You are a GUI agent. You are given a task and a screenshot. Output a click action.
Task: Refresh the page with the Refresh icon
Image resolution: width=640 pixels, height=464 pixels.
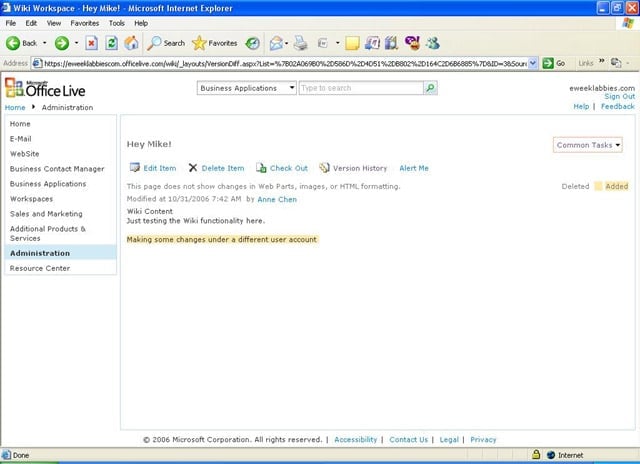[x=111, y=43]
